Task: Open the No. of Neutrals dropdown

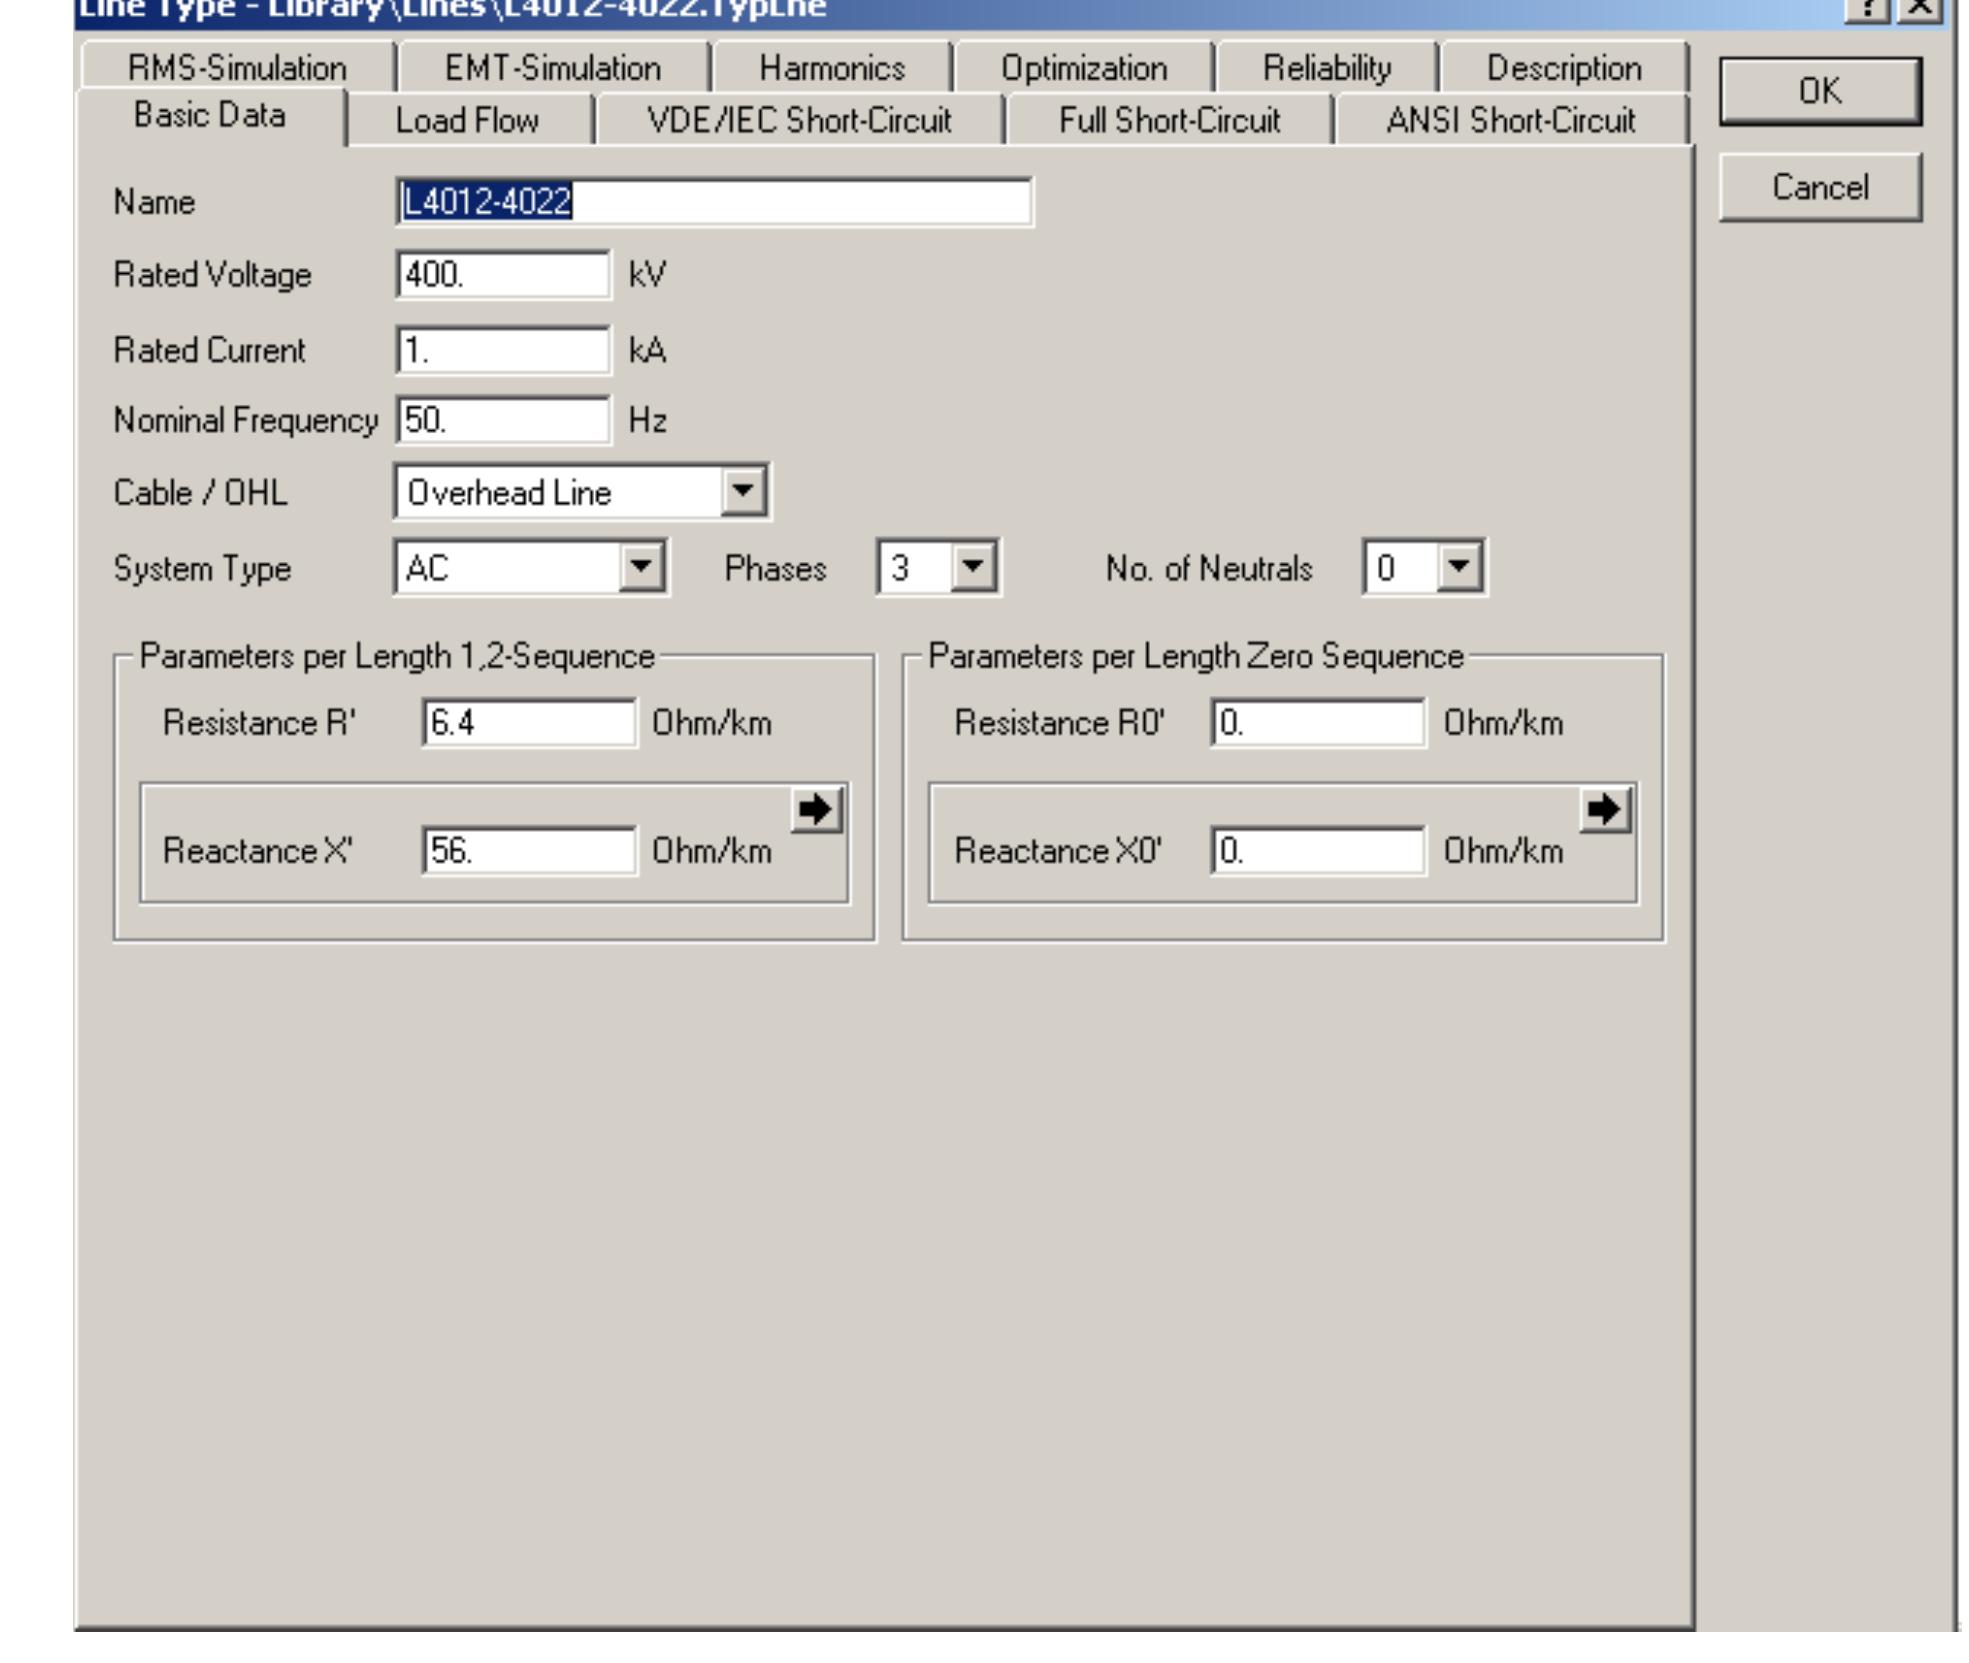Action: (x=1460, y=570)
